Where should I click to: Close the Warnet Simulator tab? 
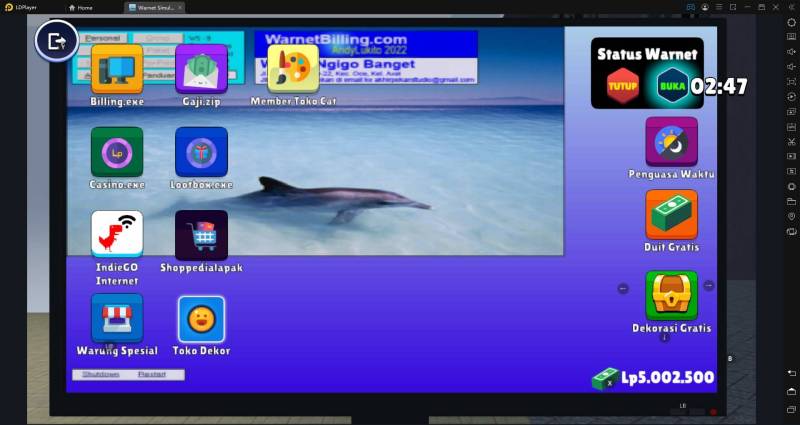180,8
